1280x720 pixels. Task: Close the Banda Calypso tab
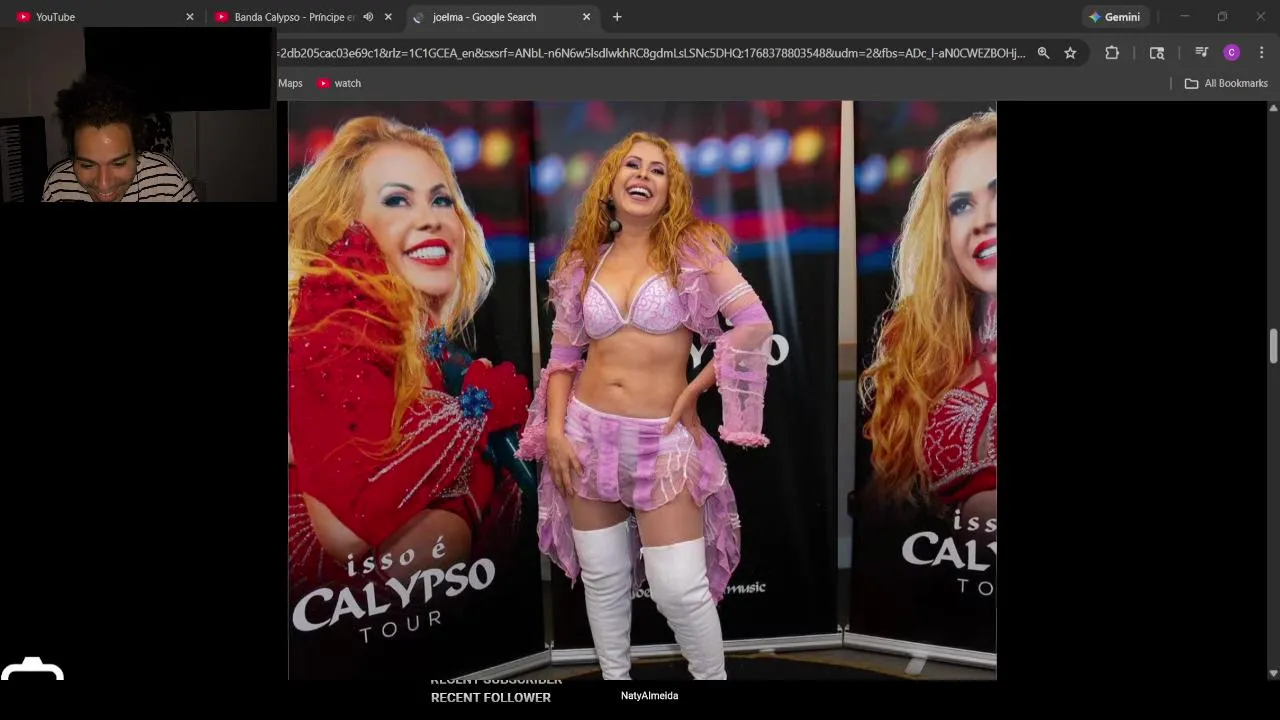coord(388,17)
